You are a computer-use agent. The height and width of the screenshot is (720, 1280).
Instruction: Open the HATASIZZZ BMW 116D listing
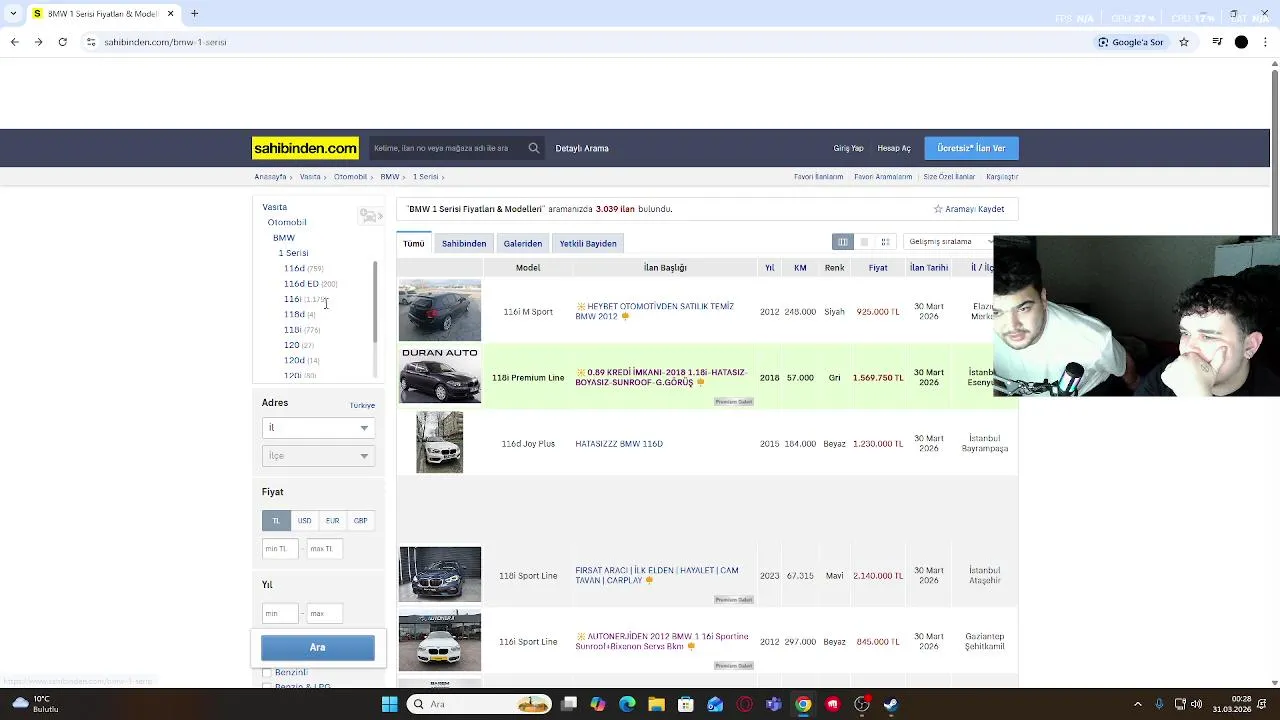619,444
